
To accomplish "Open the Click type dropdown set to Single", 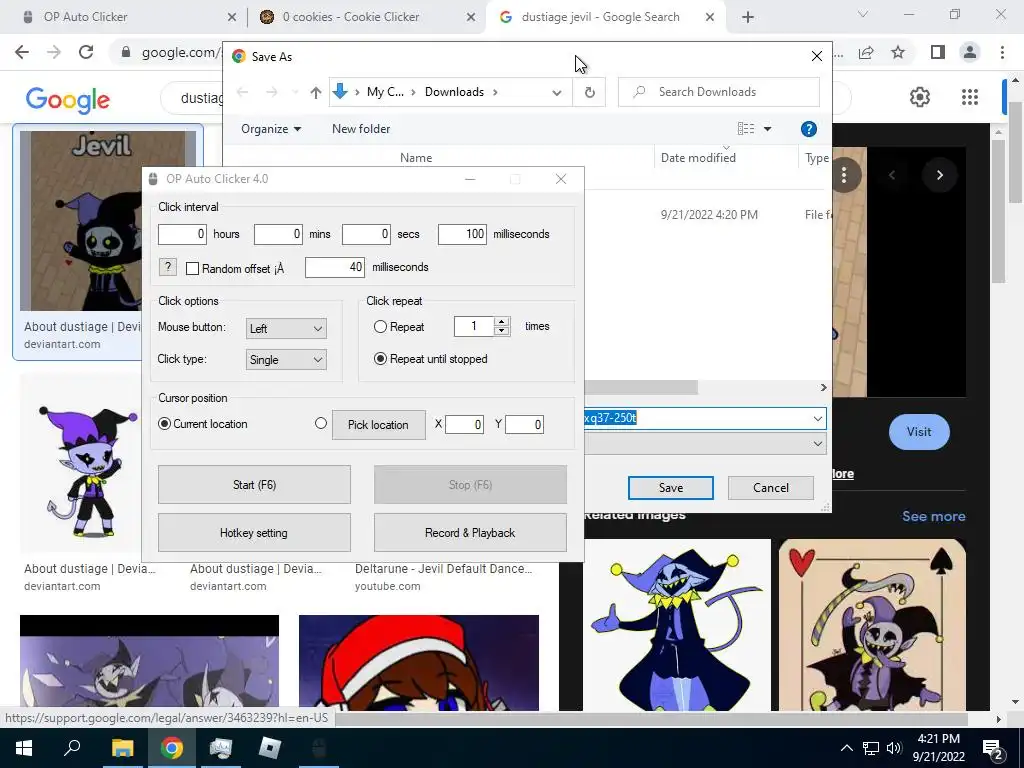I will tap(286, 360).
